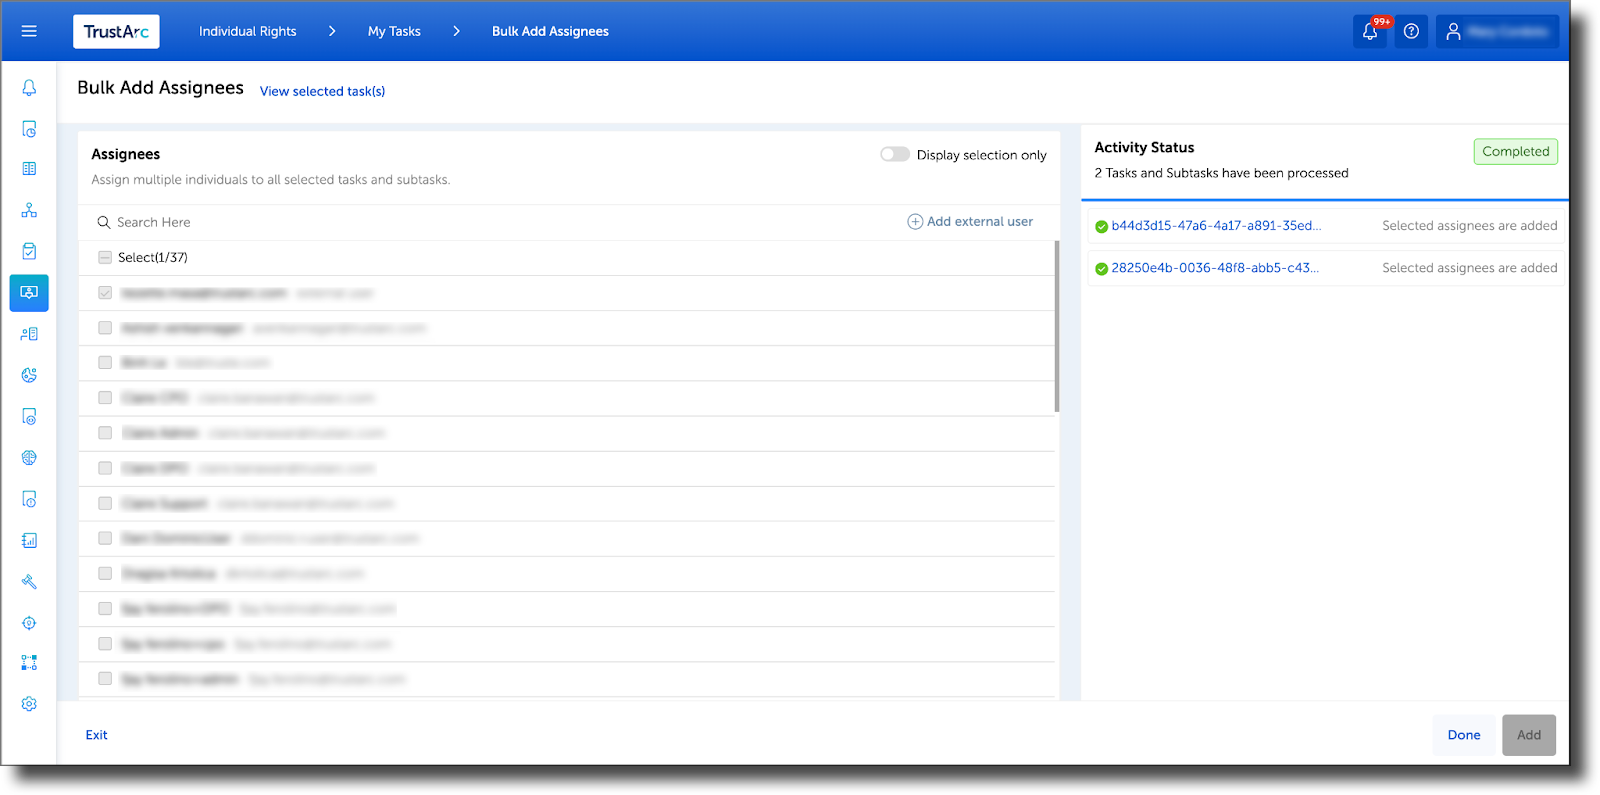Open the hamburger navigation menu
The width and height of the screenshot is (1600, 795).
[x=29, y=31]
